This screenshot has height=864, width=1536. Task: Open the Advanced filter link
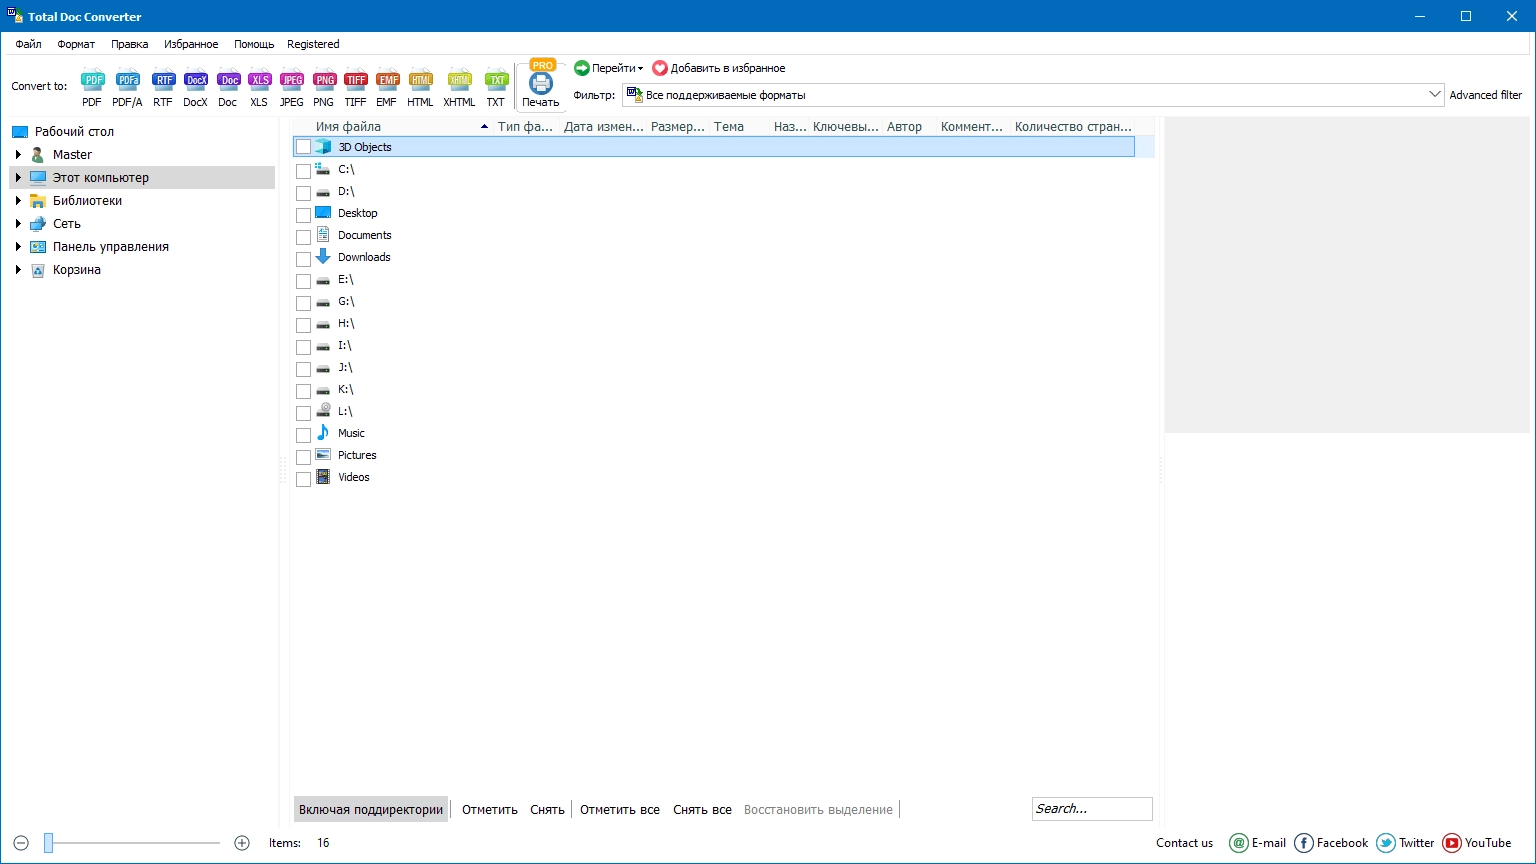point(1486,95)
